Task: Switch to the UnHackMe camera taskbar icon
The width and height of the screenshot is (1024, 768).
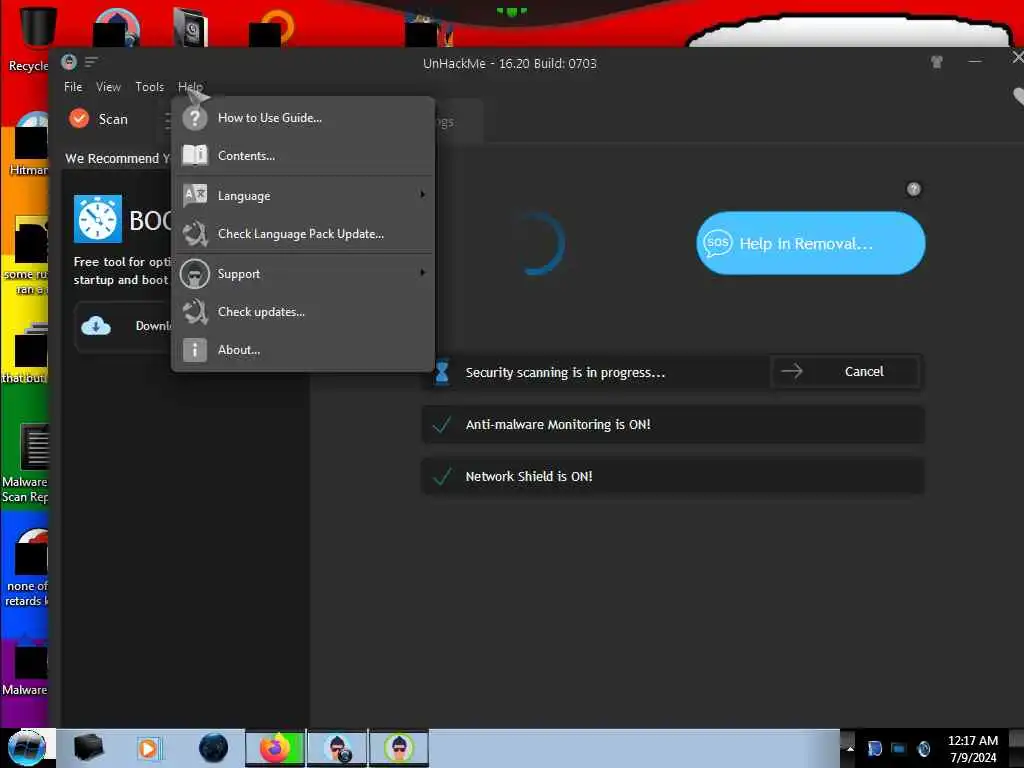Action: coord(338,748)
